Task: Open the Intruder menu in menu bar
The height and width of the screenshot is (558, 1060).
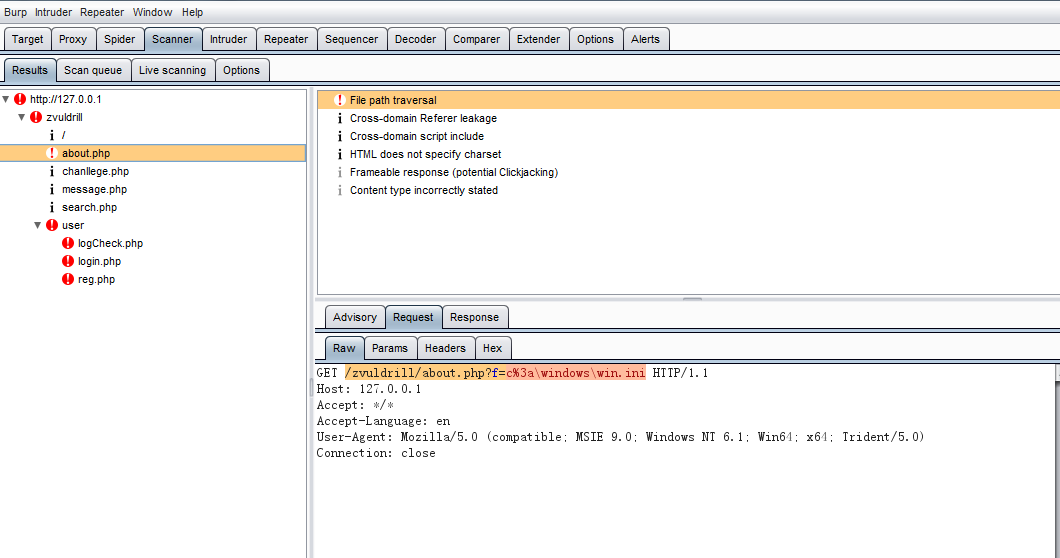Action: [x=53, y=12]
